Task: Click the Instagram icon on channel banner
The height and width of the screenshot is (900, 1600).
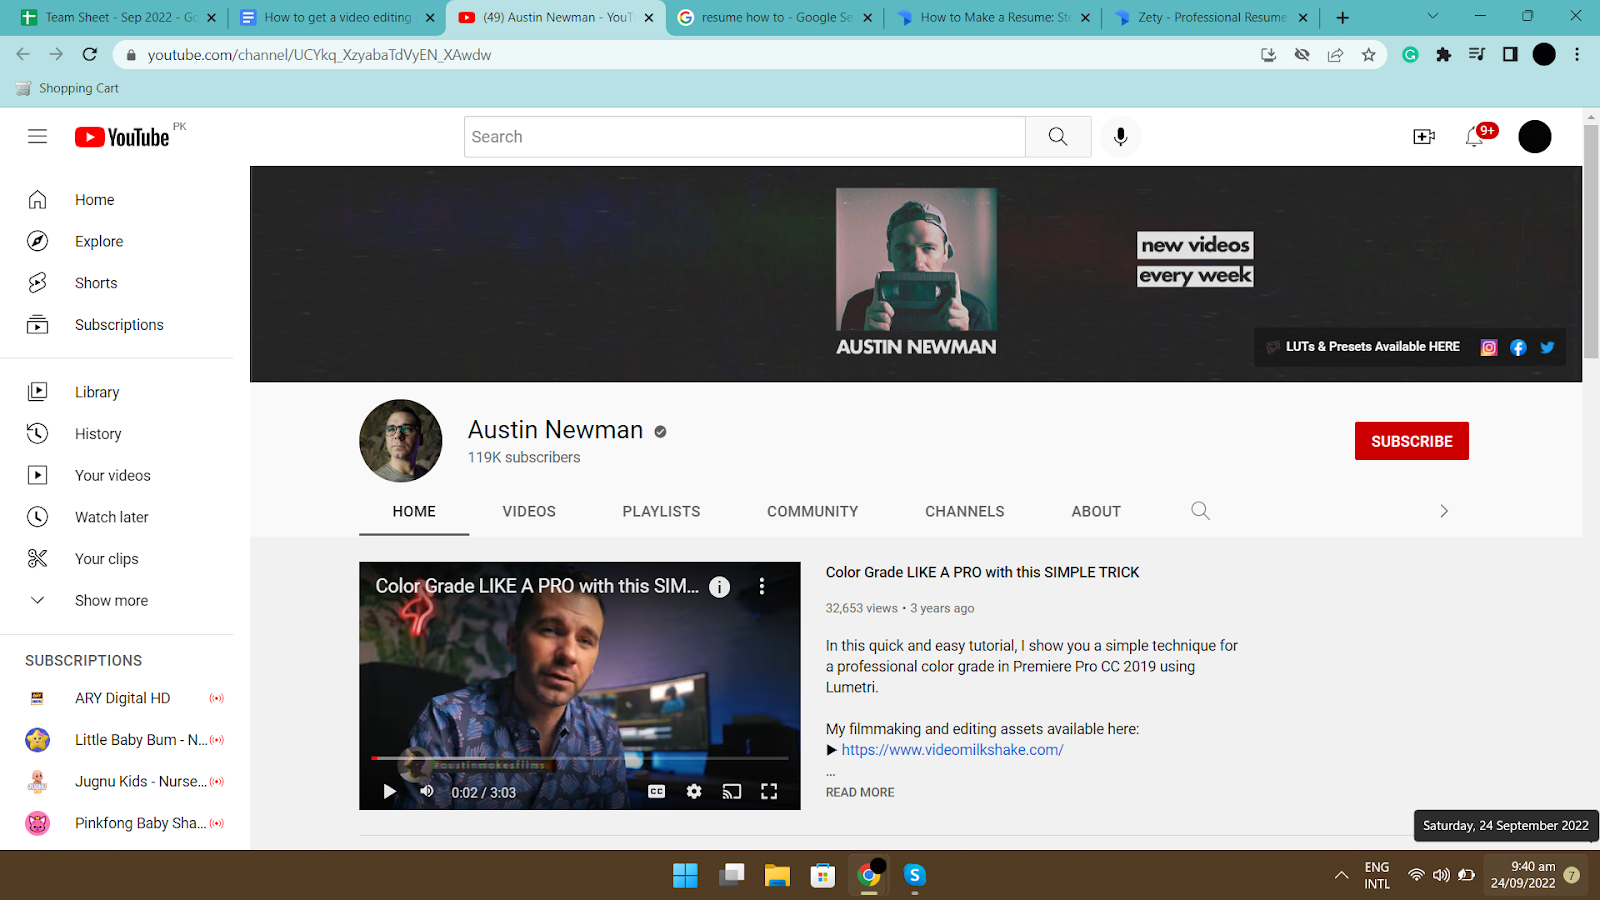Action: 1488,347
